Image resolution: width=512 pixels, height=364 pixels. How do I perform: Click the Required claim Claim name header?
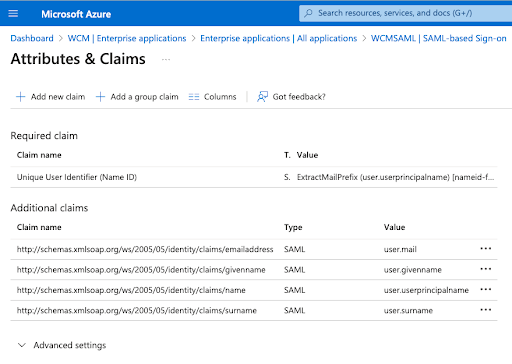[x=39, y=155]
